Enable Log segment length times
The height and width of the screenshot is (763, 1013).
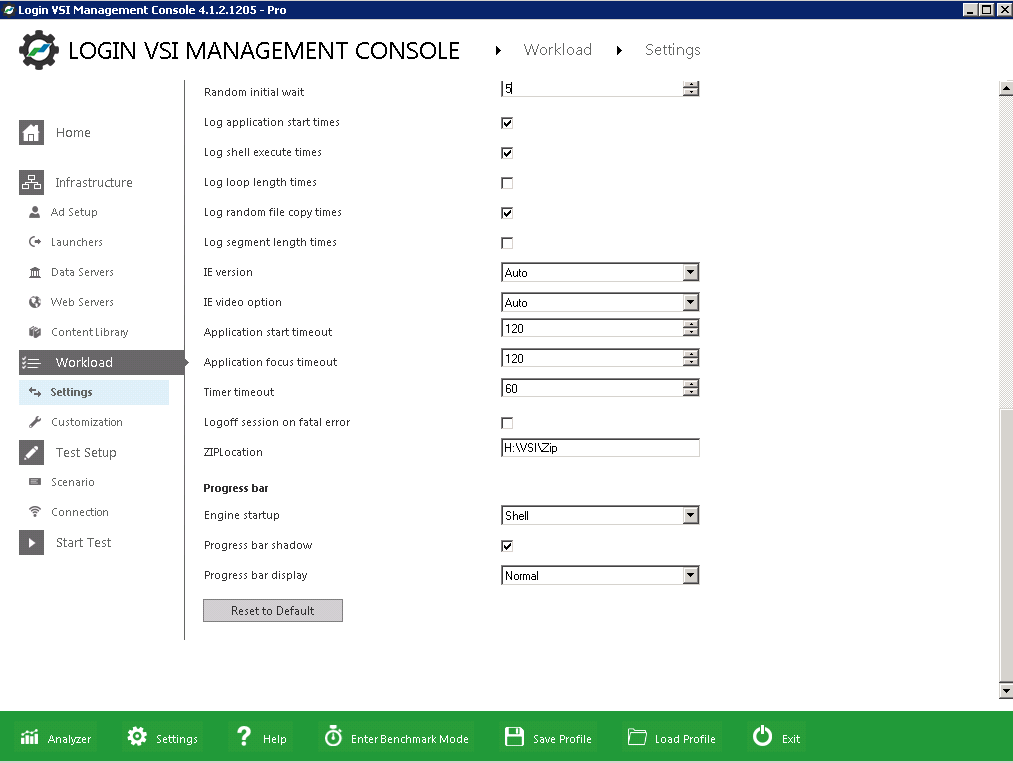coord(507,243)
